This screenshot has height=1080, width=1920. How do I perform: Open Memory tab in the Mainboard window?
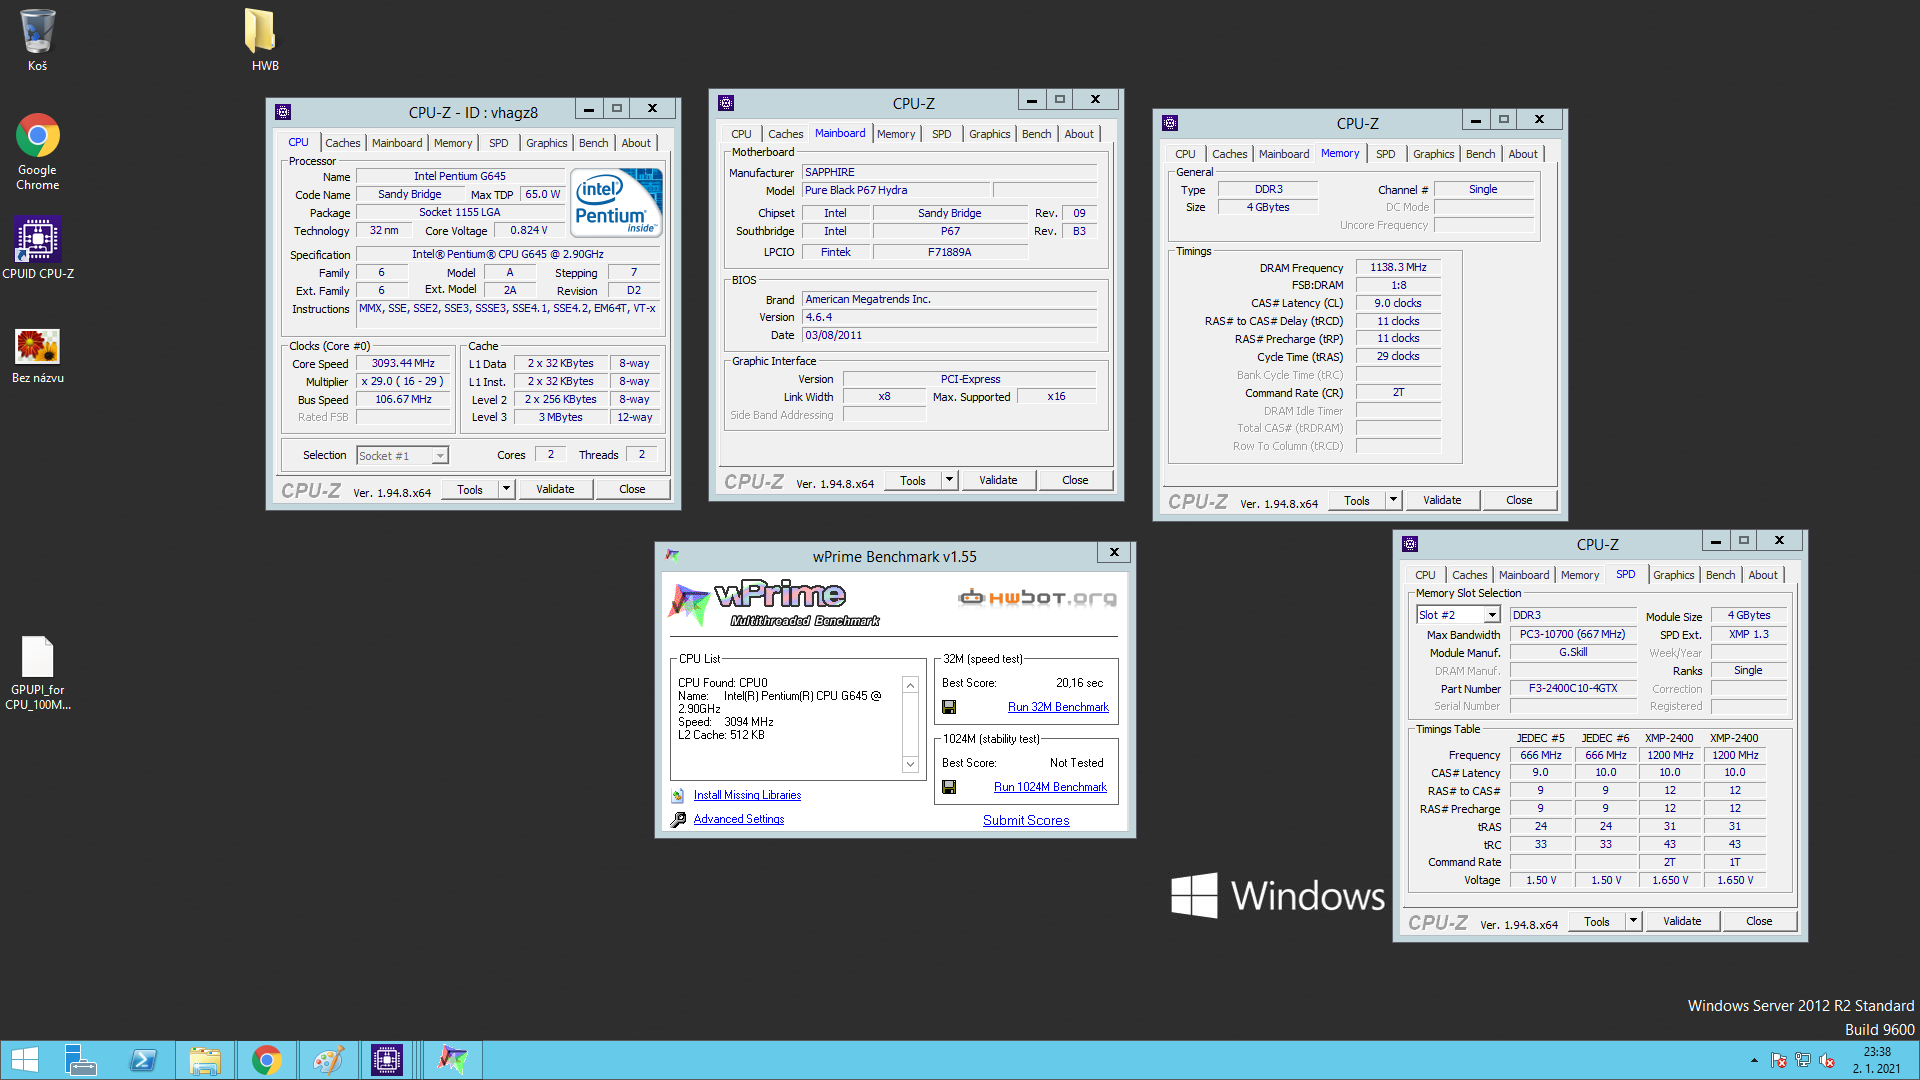(x=896, y=134)
